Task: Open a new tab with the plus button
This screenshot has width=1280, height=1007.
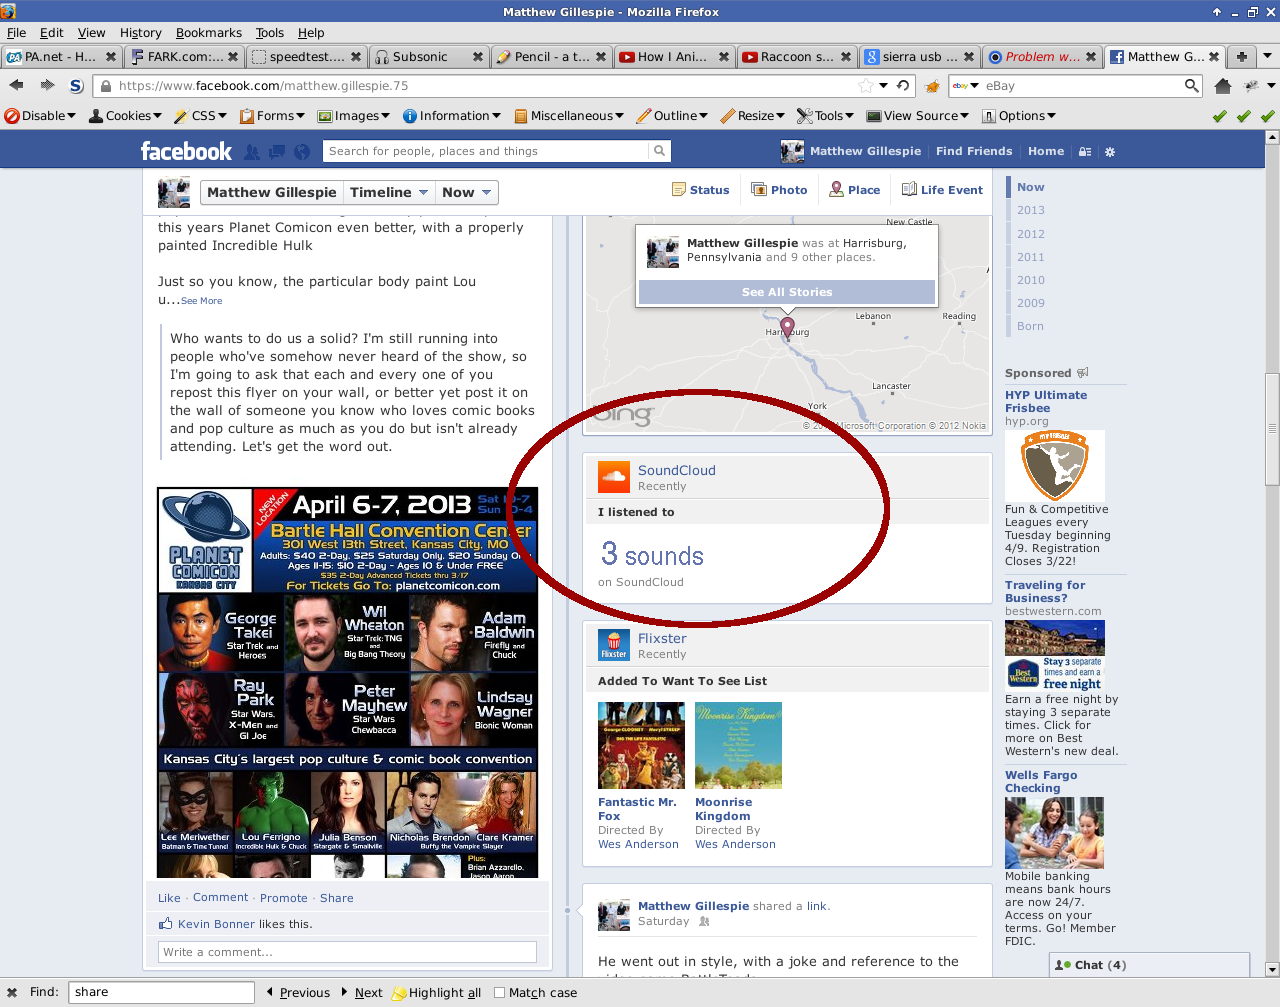Action: click(1241, 57)
